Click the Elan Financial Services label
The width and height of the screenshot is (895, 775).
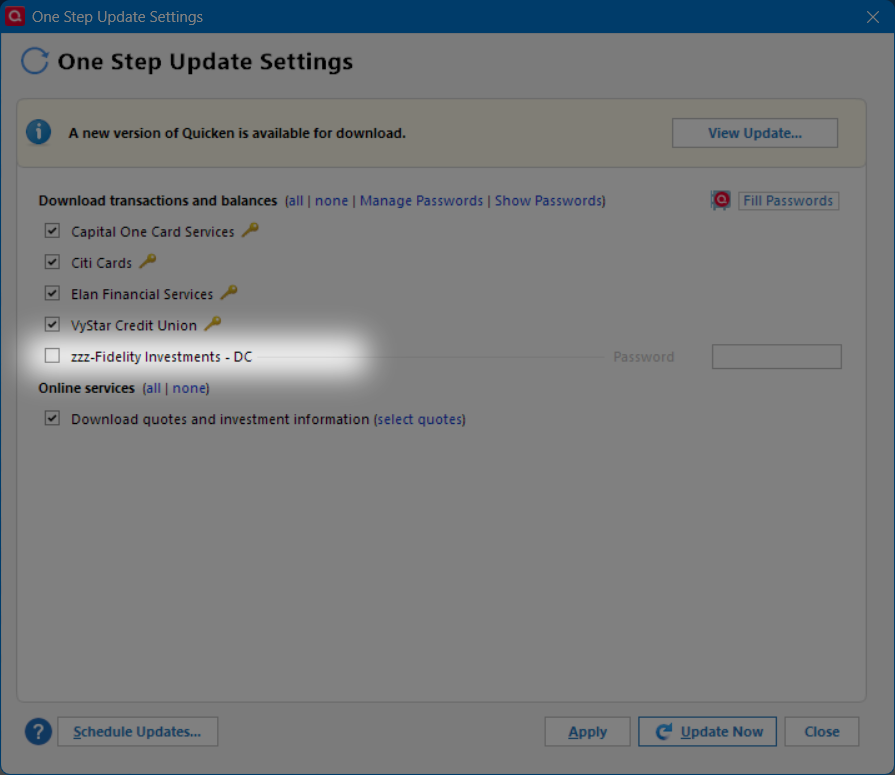coord(142,294)
